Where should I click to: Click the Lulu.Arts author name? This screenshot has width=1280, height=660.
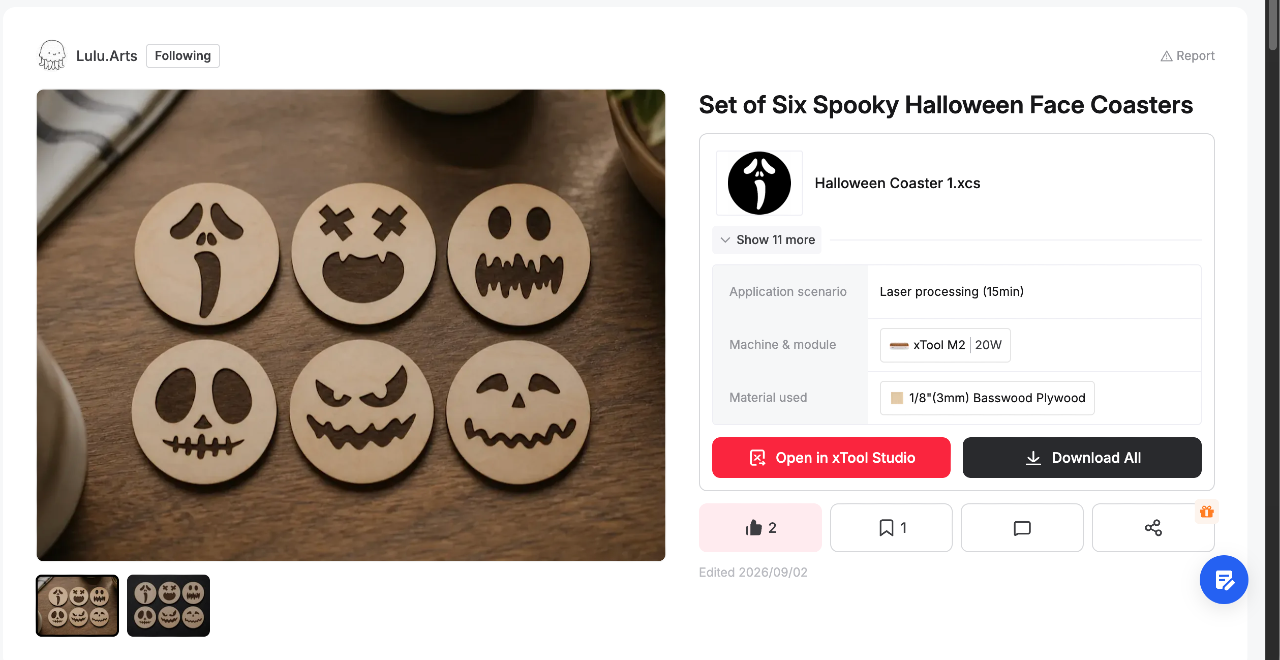click(x=107, y=56)
